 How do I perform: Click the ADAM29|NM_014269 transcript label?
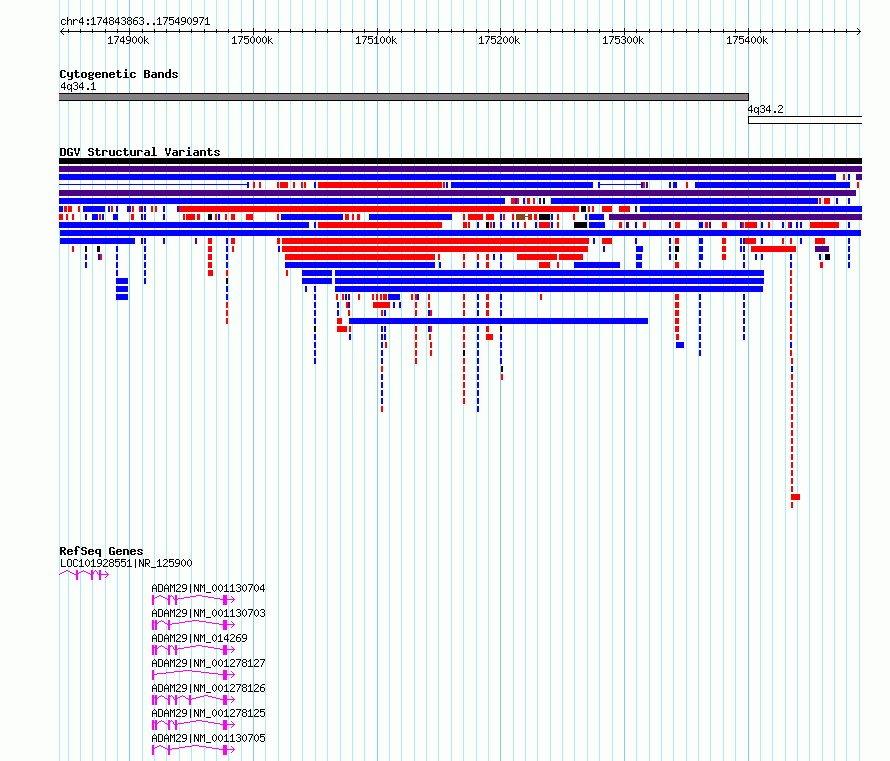(199, 638)
